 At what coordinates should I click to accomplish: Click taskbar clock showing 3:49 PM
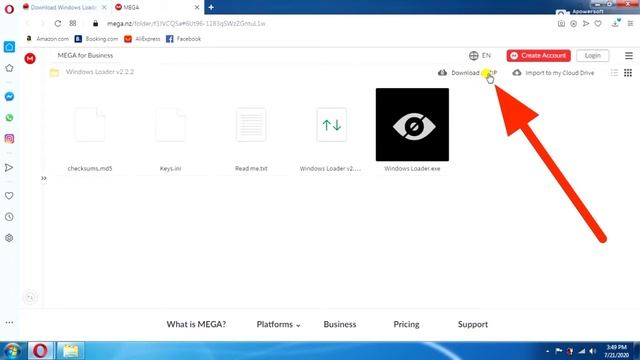coord(616,351)
